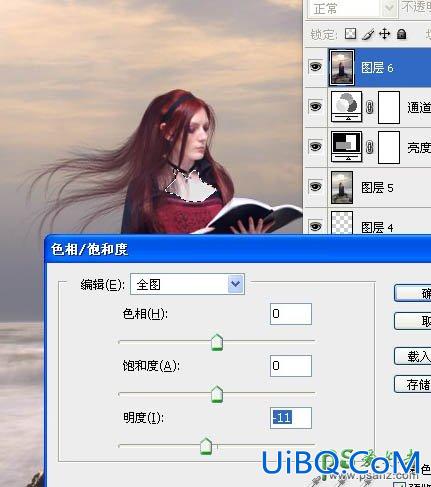Click the 色相(H) value field

coord(291,314)
